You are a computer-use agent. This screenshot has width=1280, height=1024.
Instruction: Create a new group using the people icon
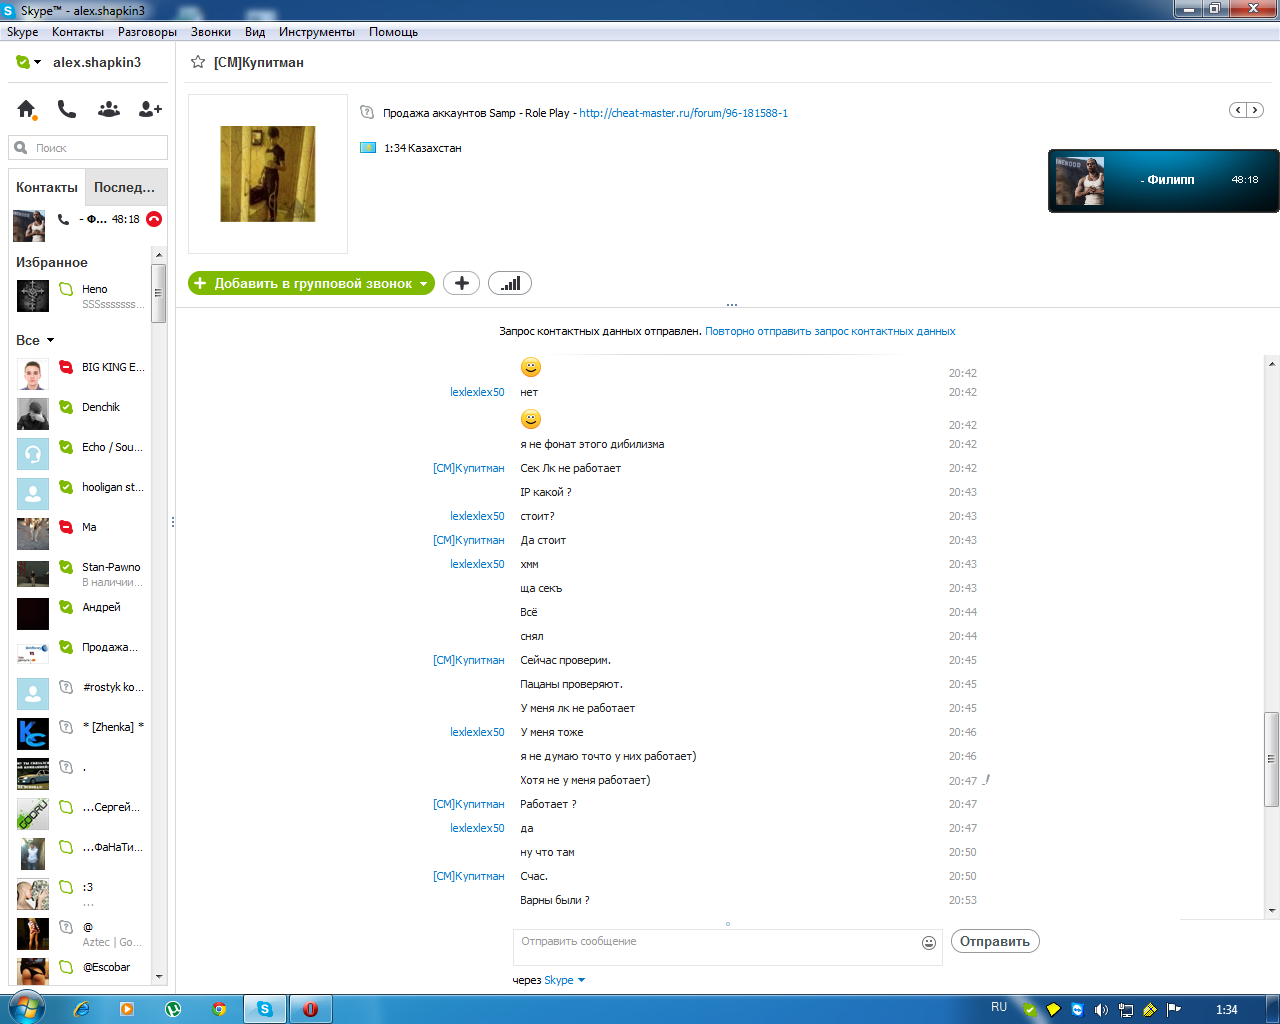[x=109, y=109]
